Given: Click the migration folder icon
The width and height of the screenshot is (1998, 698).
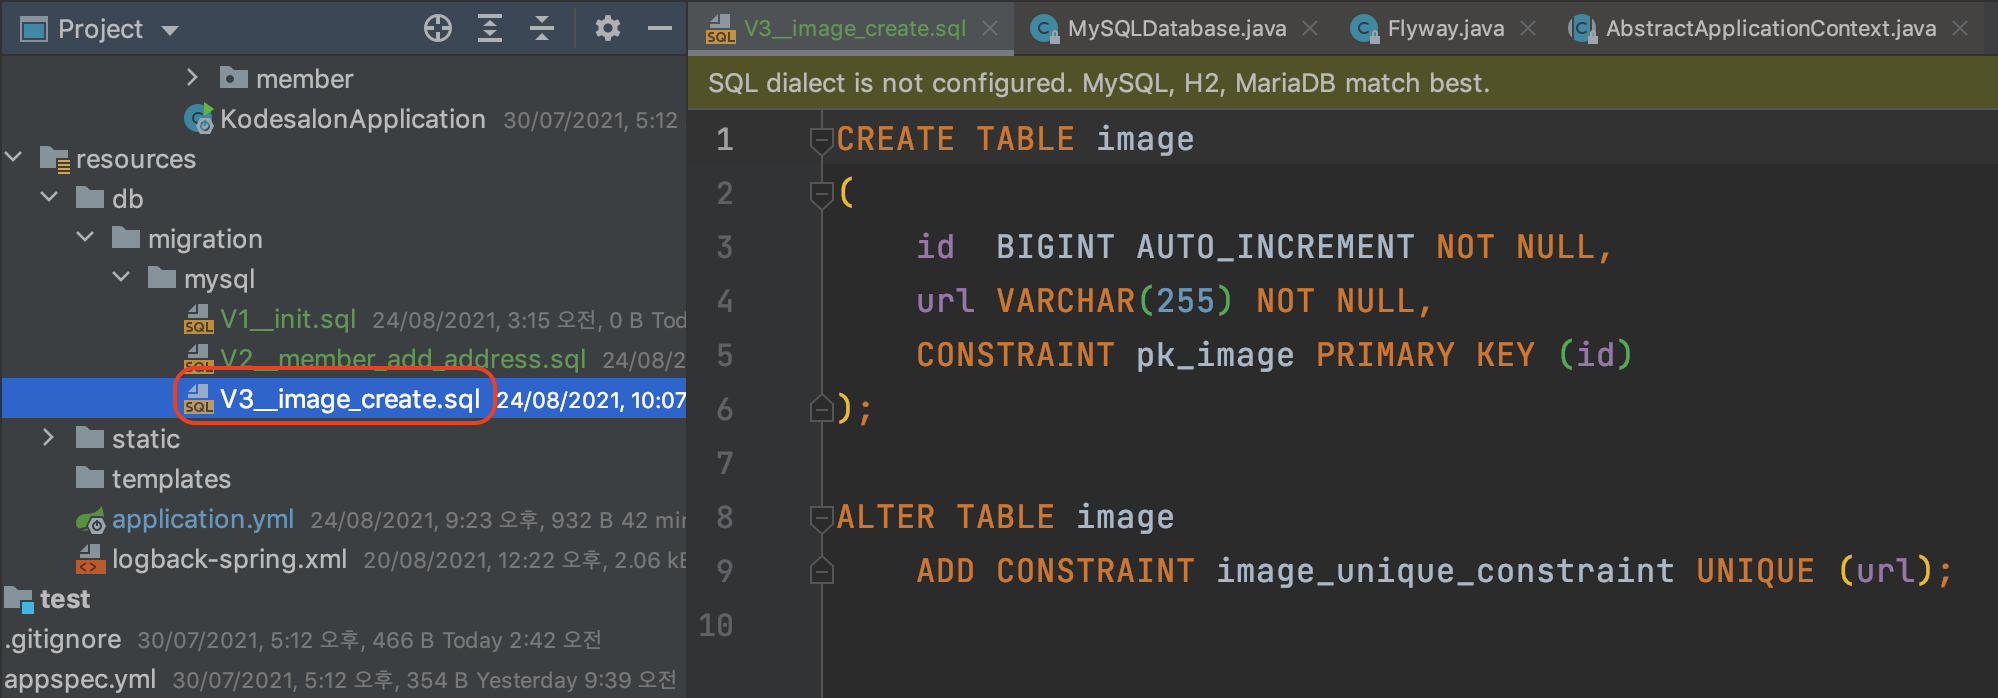Looking at the screenshot, I should pos(126,237).
